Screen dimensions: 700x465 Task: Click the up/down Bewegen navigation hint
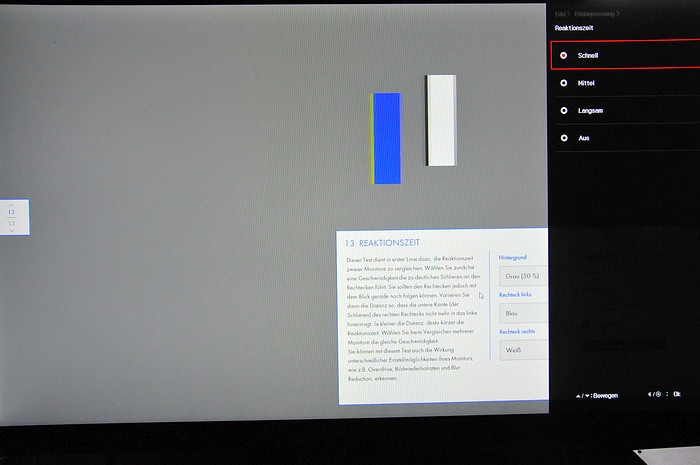(x=597, y=395)
